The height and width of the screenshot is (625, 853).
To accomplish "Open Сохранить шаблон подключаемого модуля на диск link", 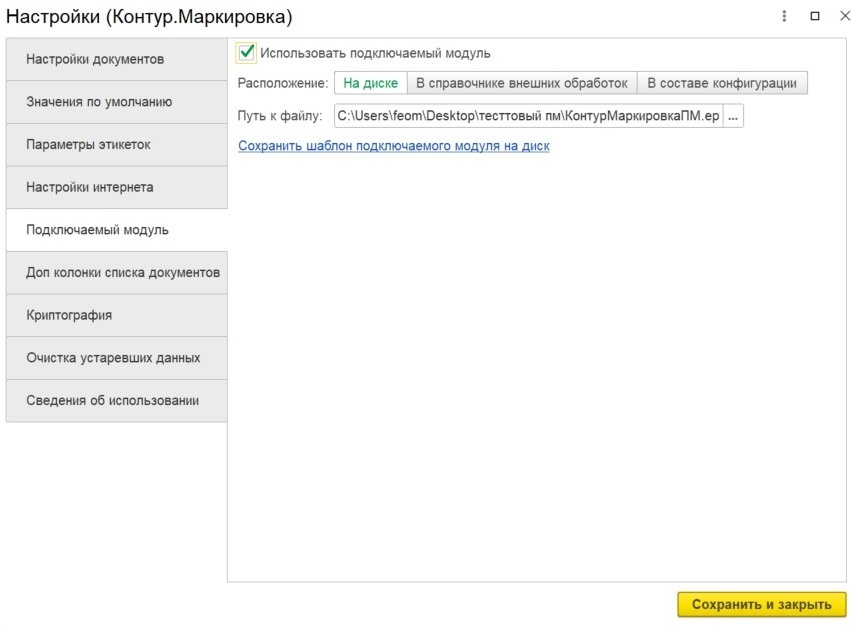I will click(394, 146).
